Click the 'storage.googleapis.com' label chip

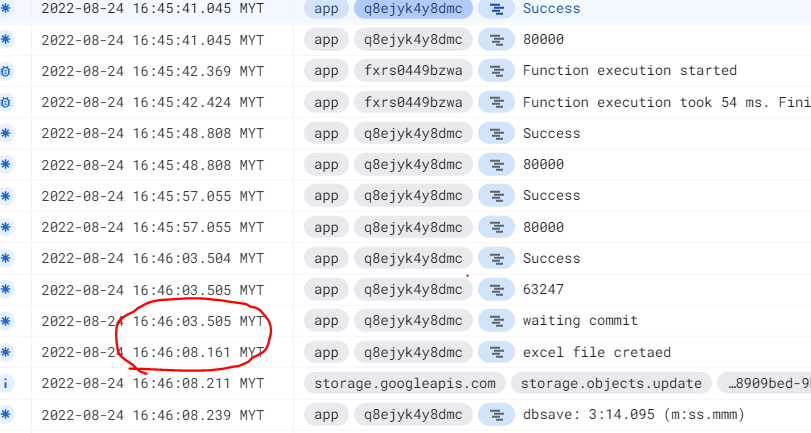click(404, 383)
